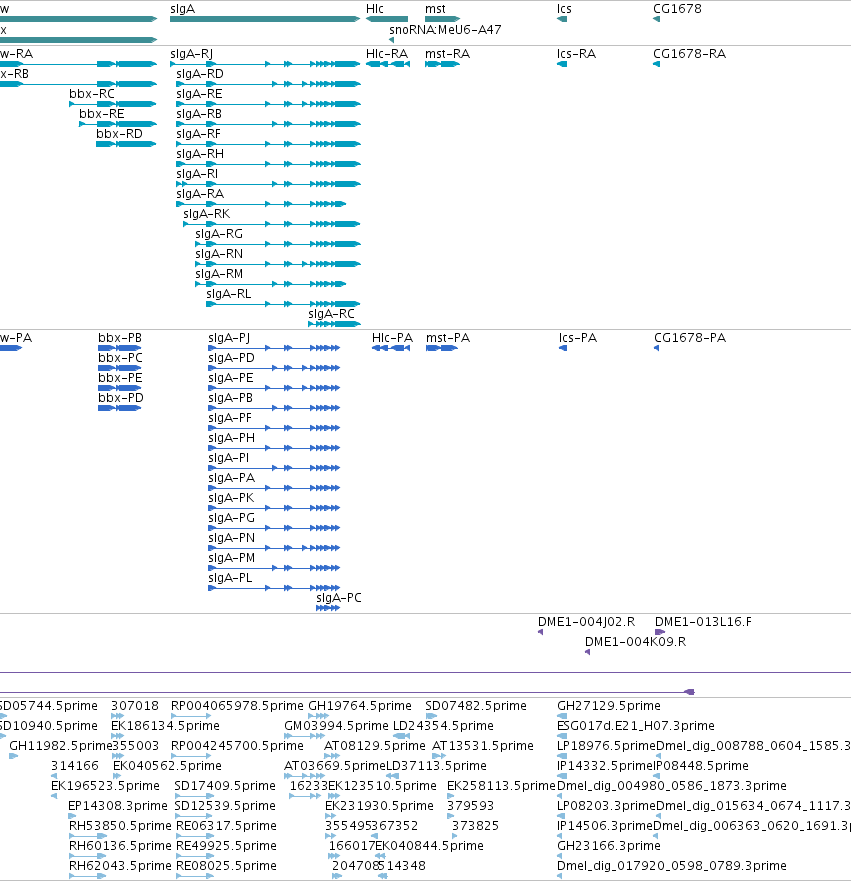Select transcript label slgA-RE
The width and height of the screenshot is (851, 881).
(x=199, y=94)
